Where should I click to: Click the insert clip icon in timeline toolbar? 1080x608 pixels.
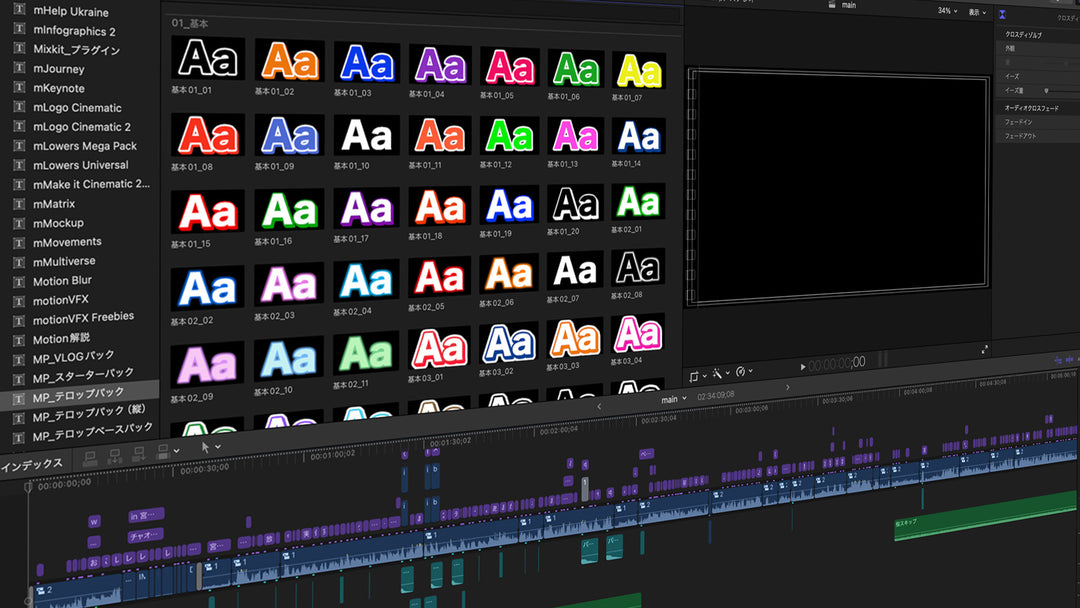click(x=113, y=456)
